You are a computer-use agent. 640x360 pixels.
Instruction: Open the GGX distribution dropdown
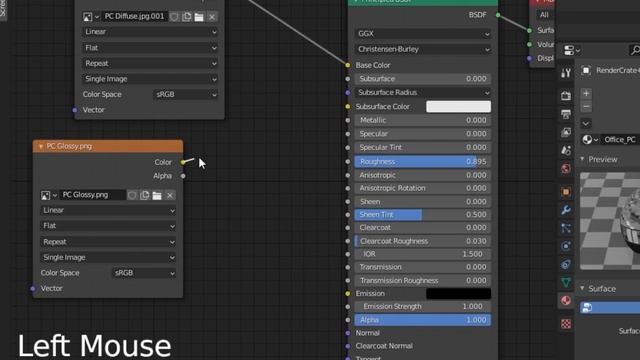coord(423,33)
